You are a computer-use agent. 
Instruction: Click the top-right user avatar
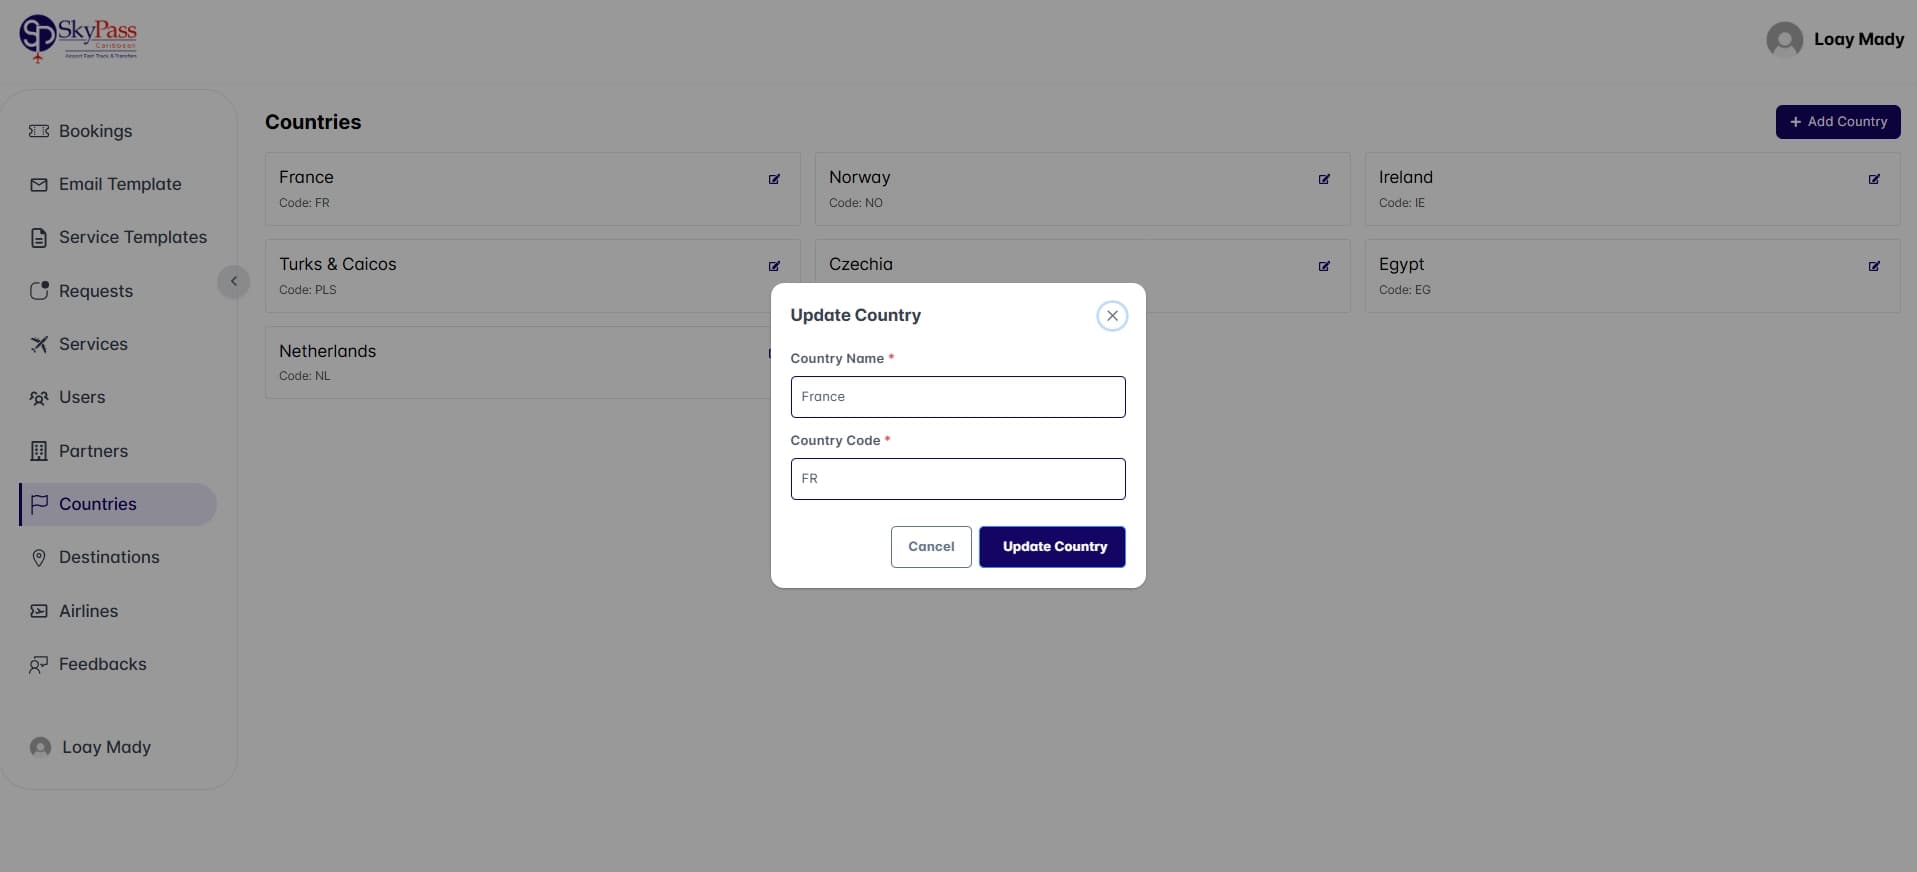click(x=1785, y=40)
